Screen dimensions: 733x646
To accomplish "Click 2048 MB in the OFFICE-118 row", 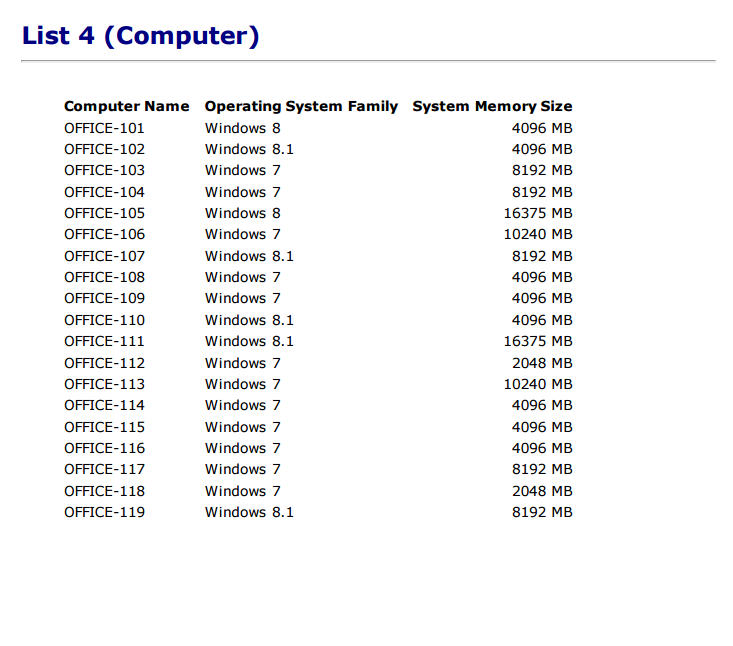I will point(542,491).
